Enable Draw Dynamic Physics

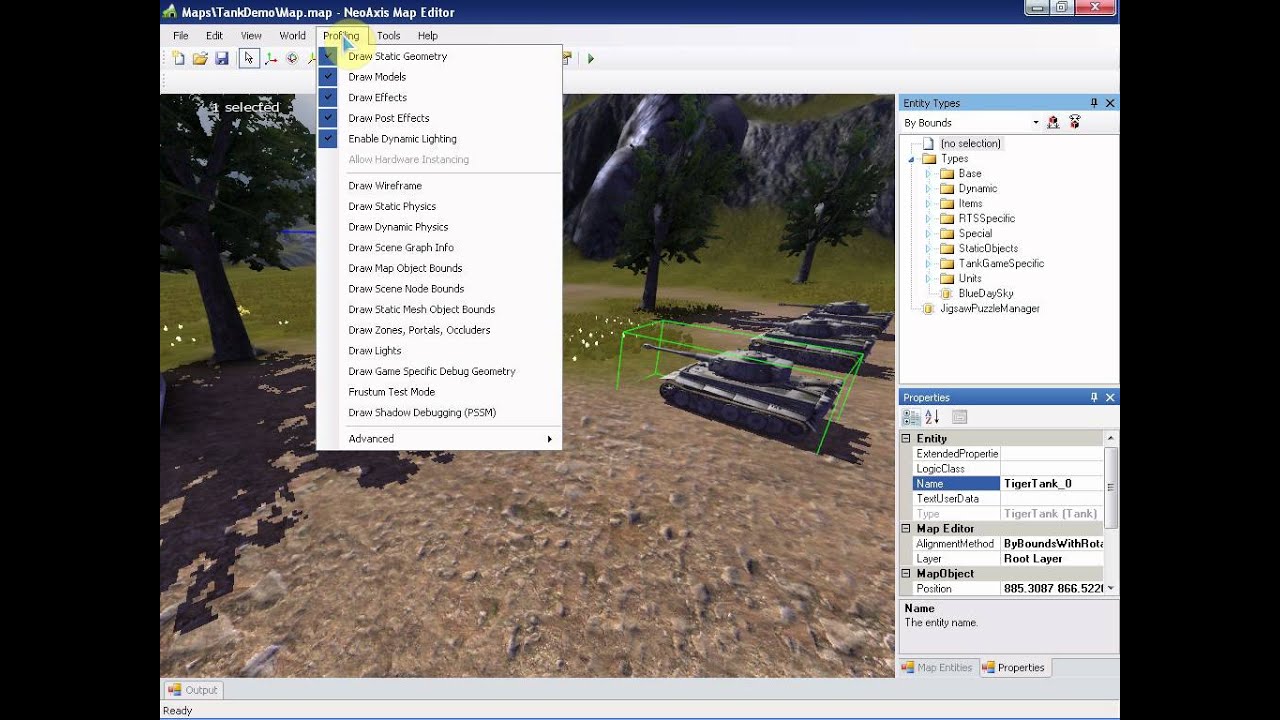click(x=439, y=227)
